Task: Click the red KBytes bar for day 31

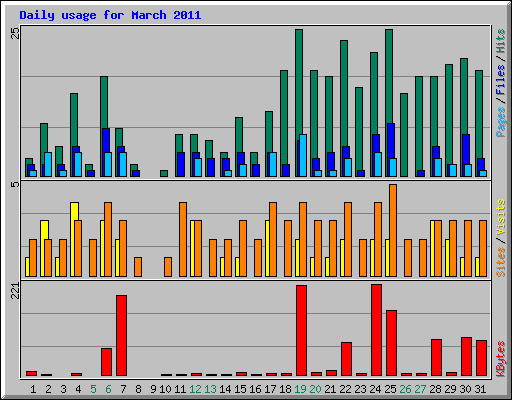Action: [x=481, y=358]
